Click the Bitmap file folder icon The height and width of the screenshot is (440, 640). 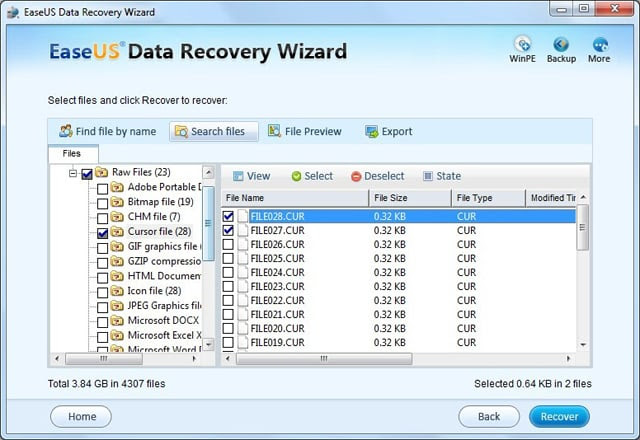pyautogui.click(x=117, y=202)
